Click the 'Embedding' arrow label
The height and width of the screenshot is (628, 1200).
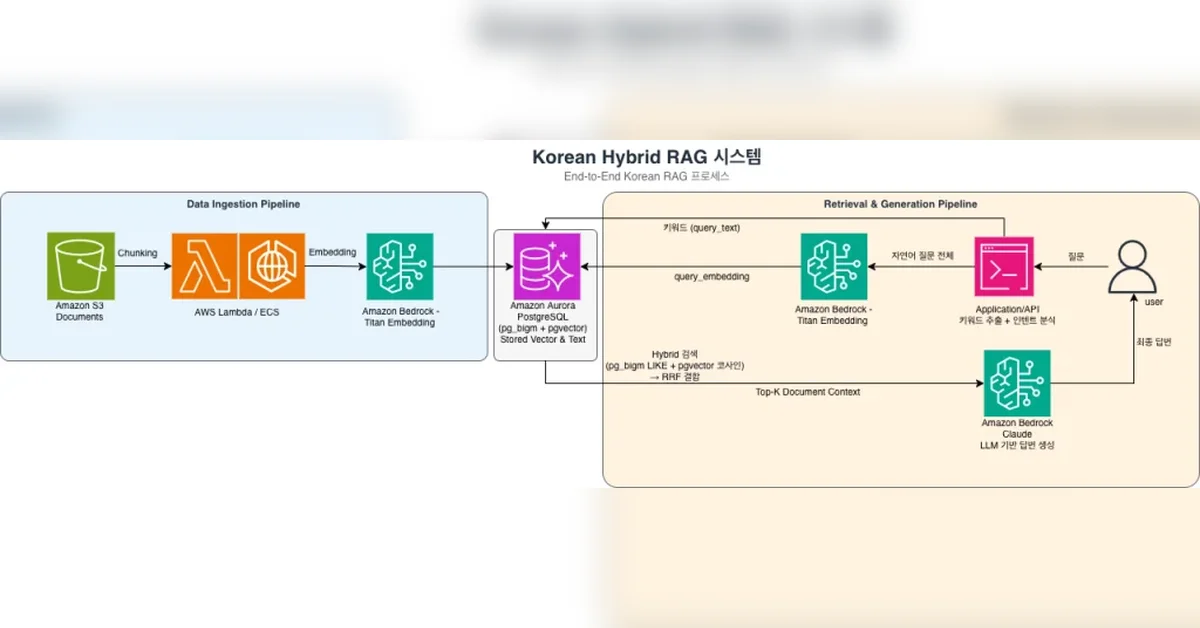(332, 252)
